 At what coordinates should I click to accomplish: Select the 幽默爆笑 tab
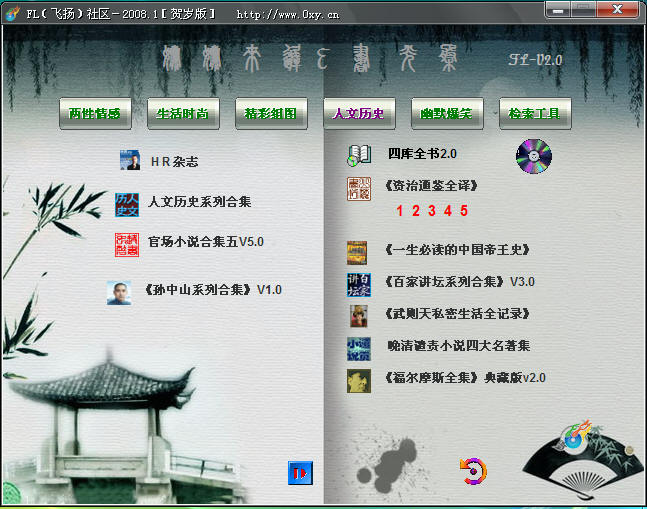447,114
